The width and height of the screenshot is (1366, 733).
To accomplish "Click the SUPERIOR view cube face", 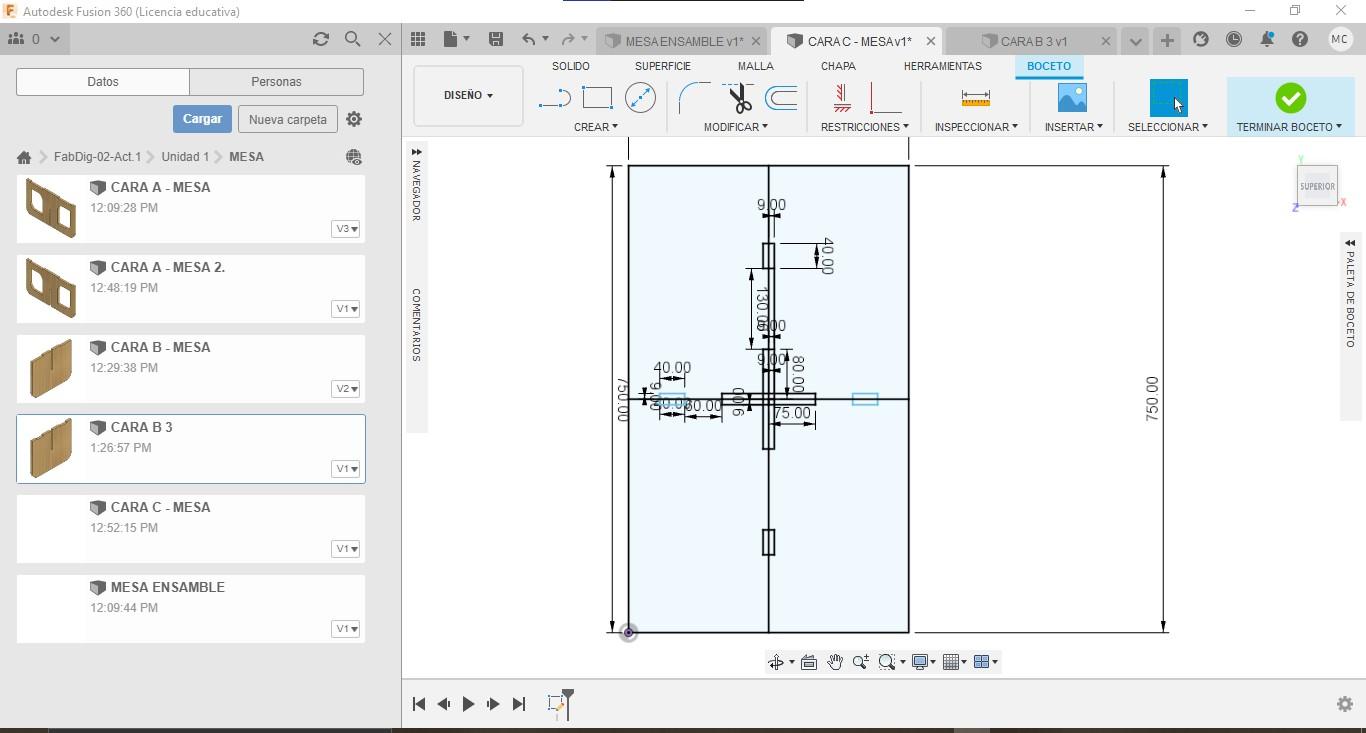I will click(1317, 186).
